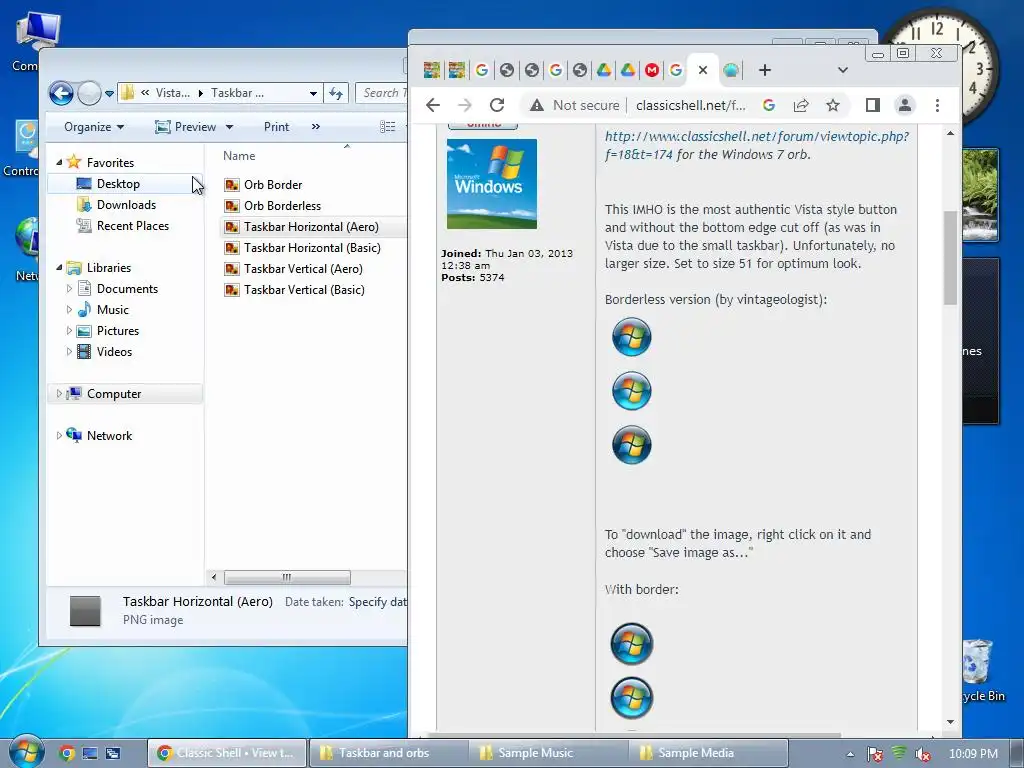1024x768 pixels.
Task: Click the Chrome page vertical scrollbar thumb
Action: (950, 258)
